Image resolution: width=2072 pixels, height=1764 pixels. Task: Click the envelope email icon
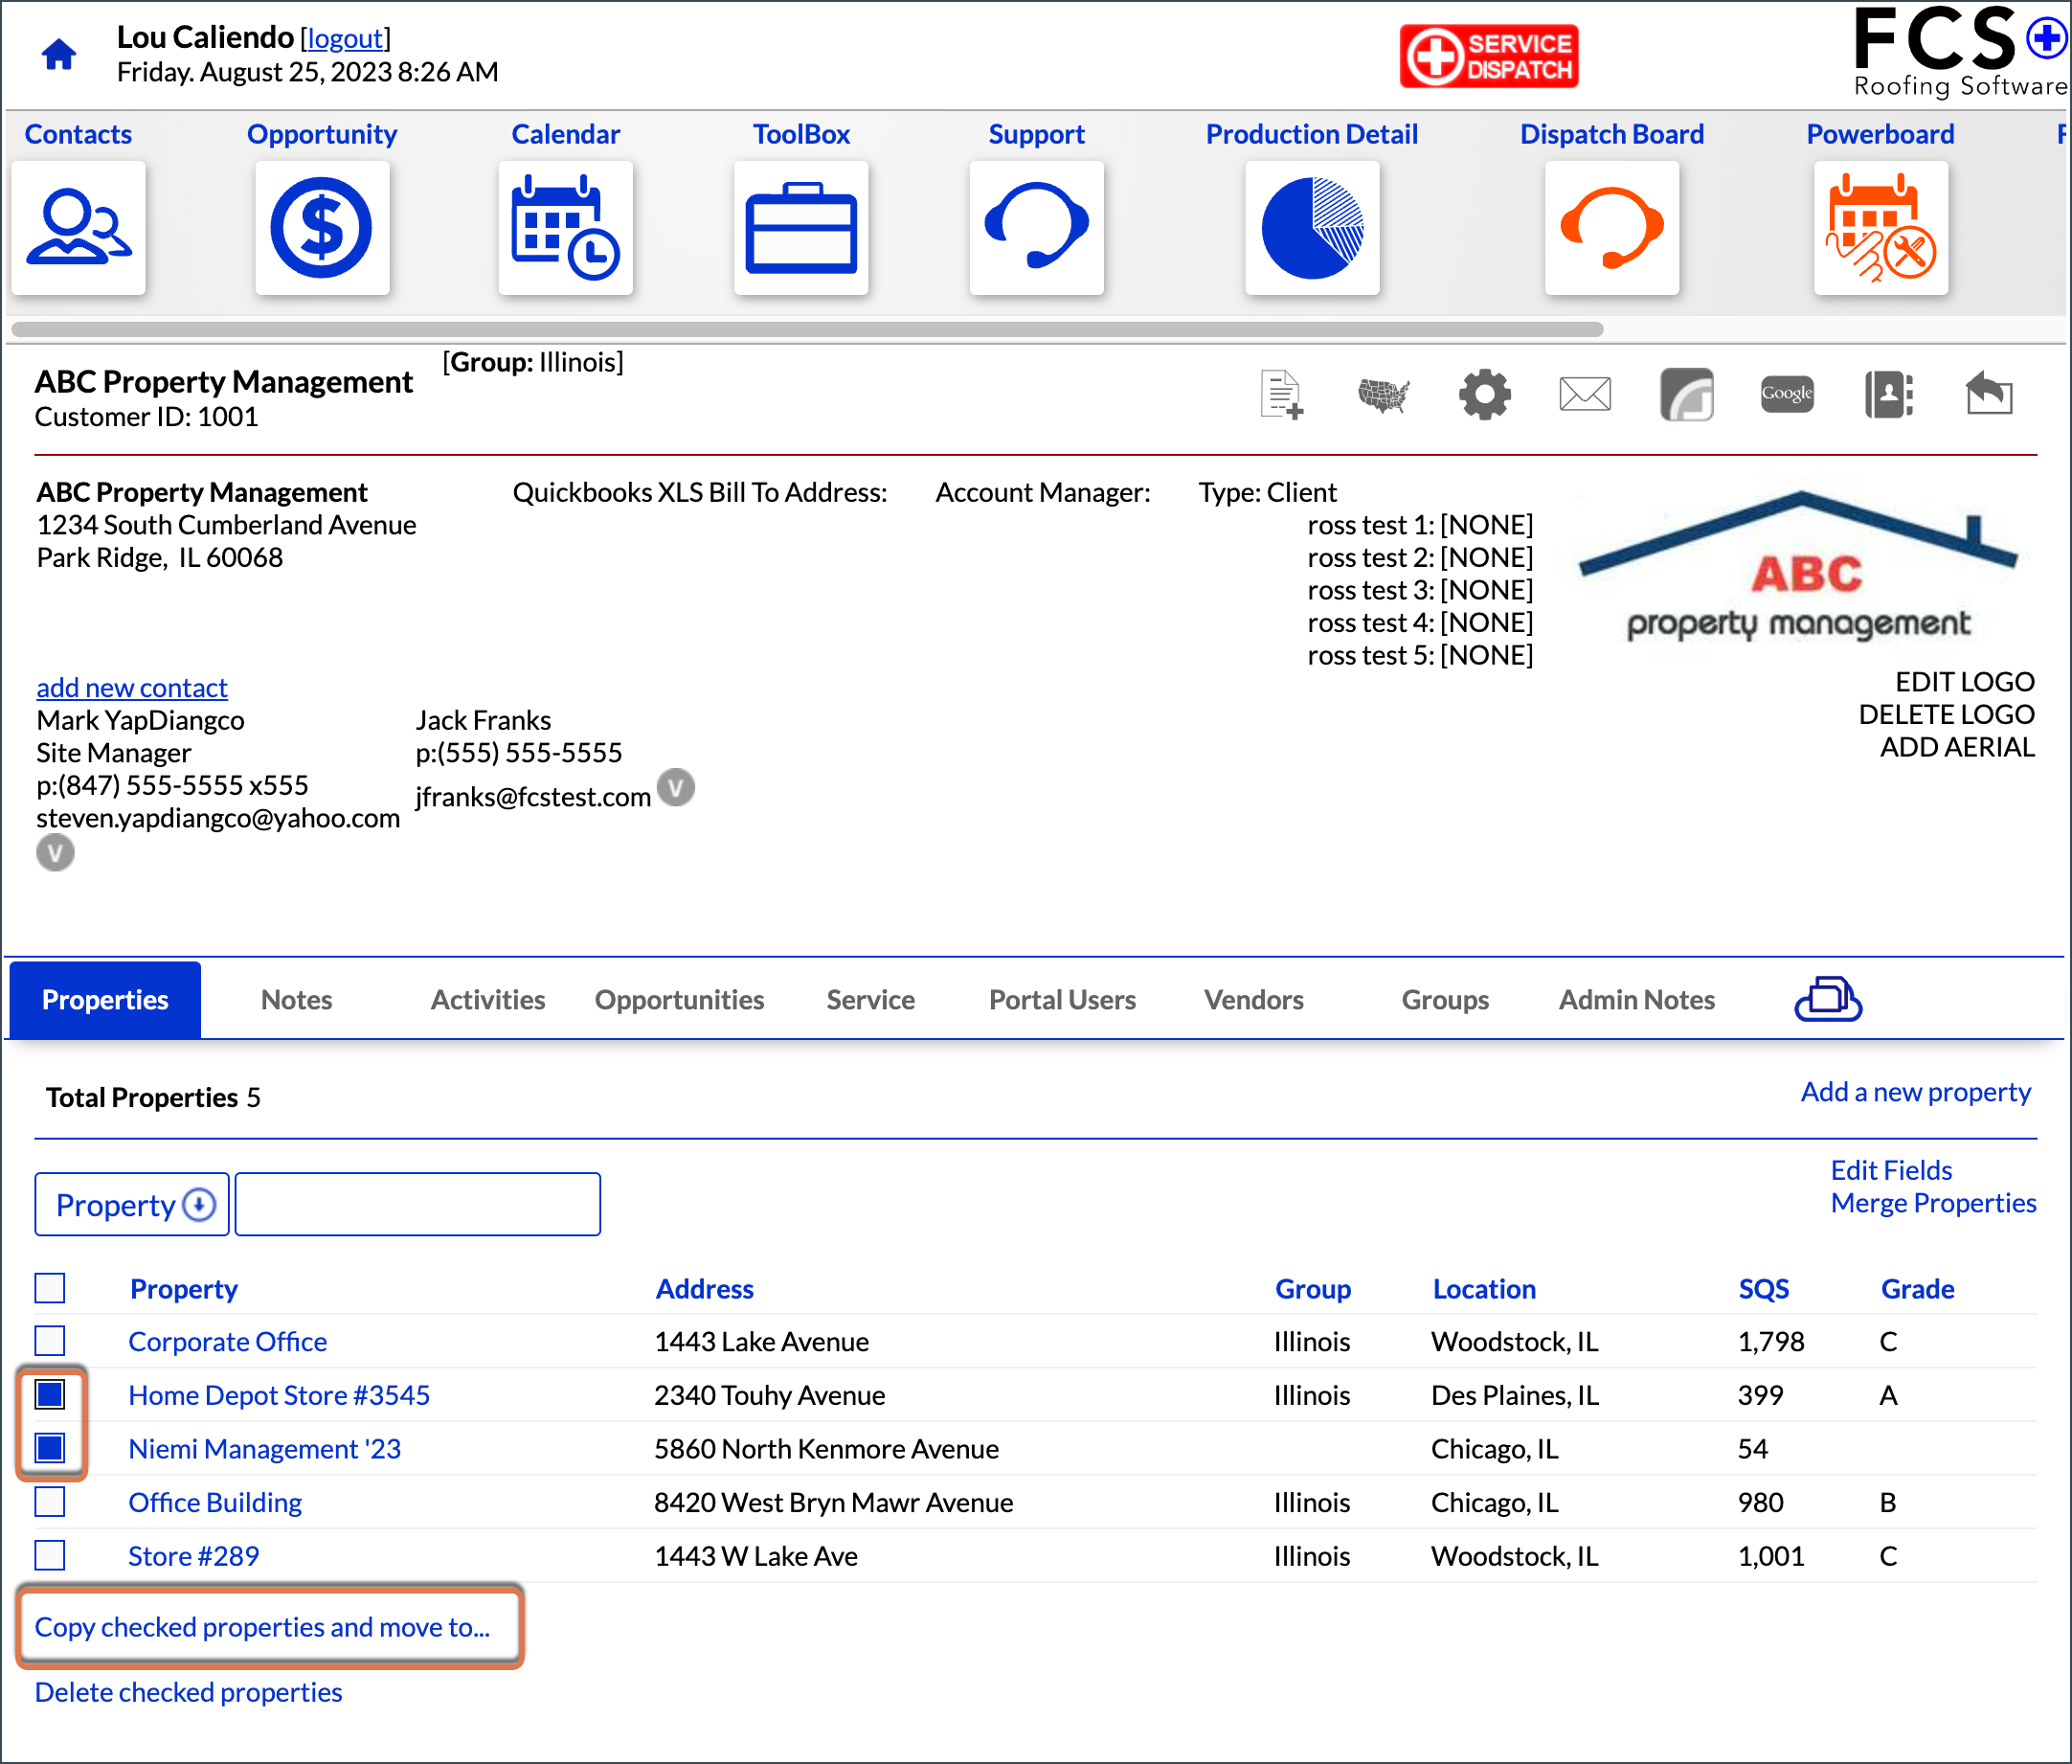point(1585,394)
